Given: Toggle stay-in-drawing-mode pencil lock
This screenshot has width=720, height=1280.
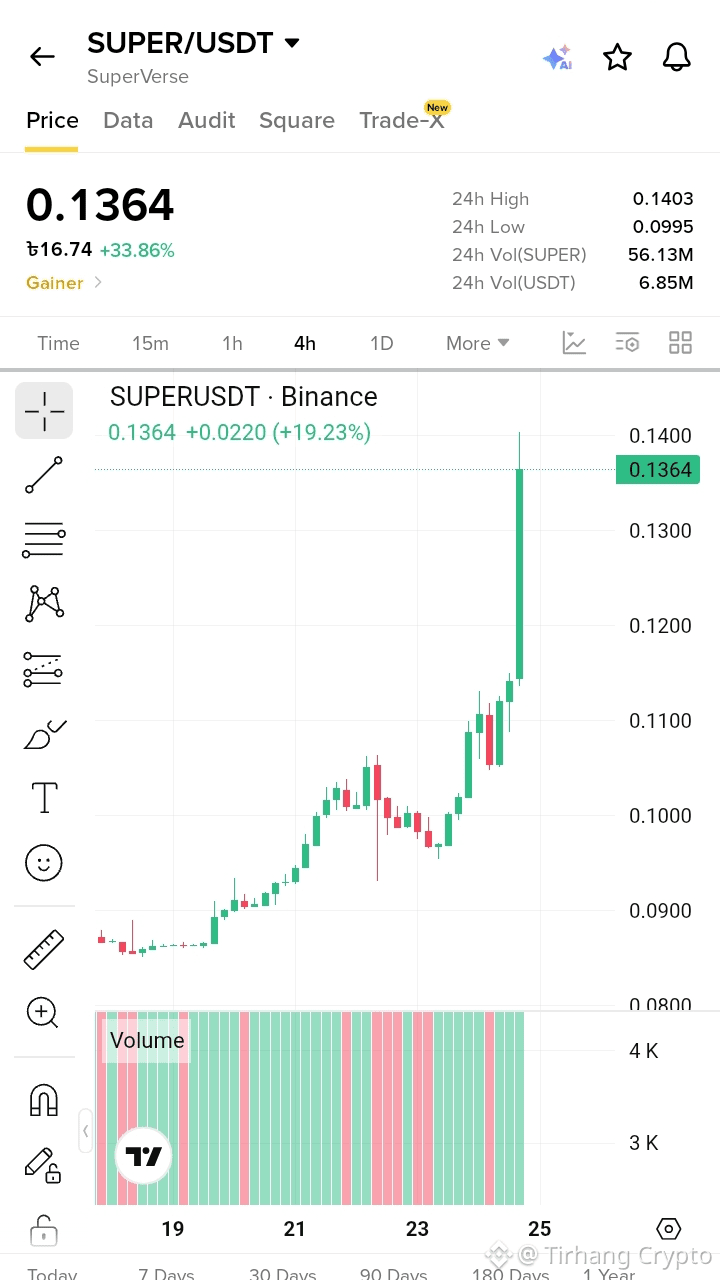Looking at the screenshot, I should (43, 1164).
